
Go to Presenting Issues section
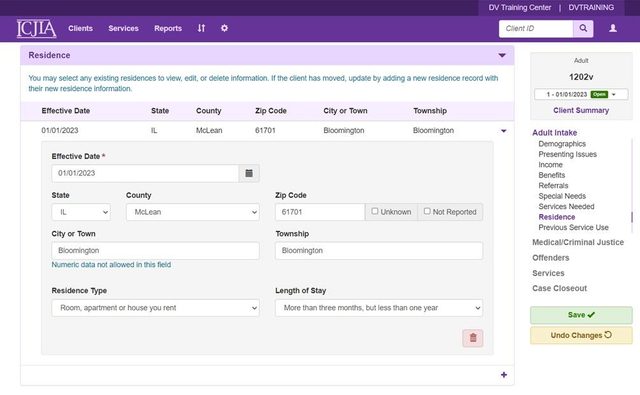pyautogui.click(x=567, y=154)
